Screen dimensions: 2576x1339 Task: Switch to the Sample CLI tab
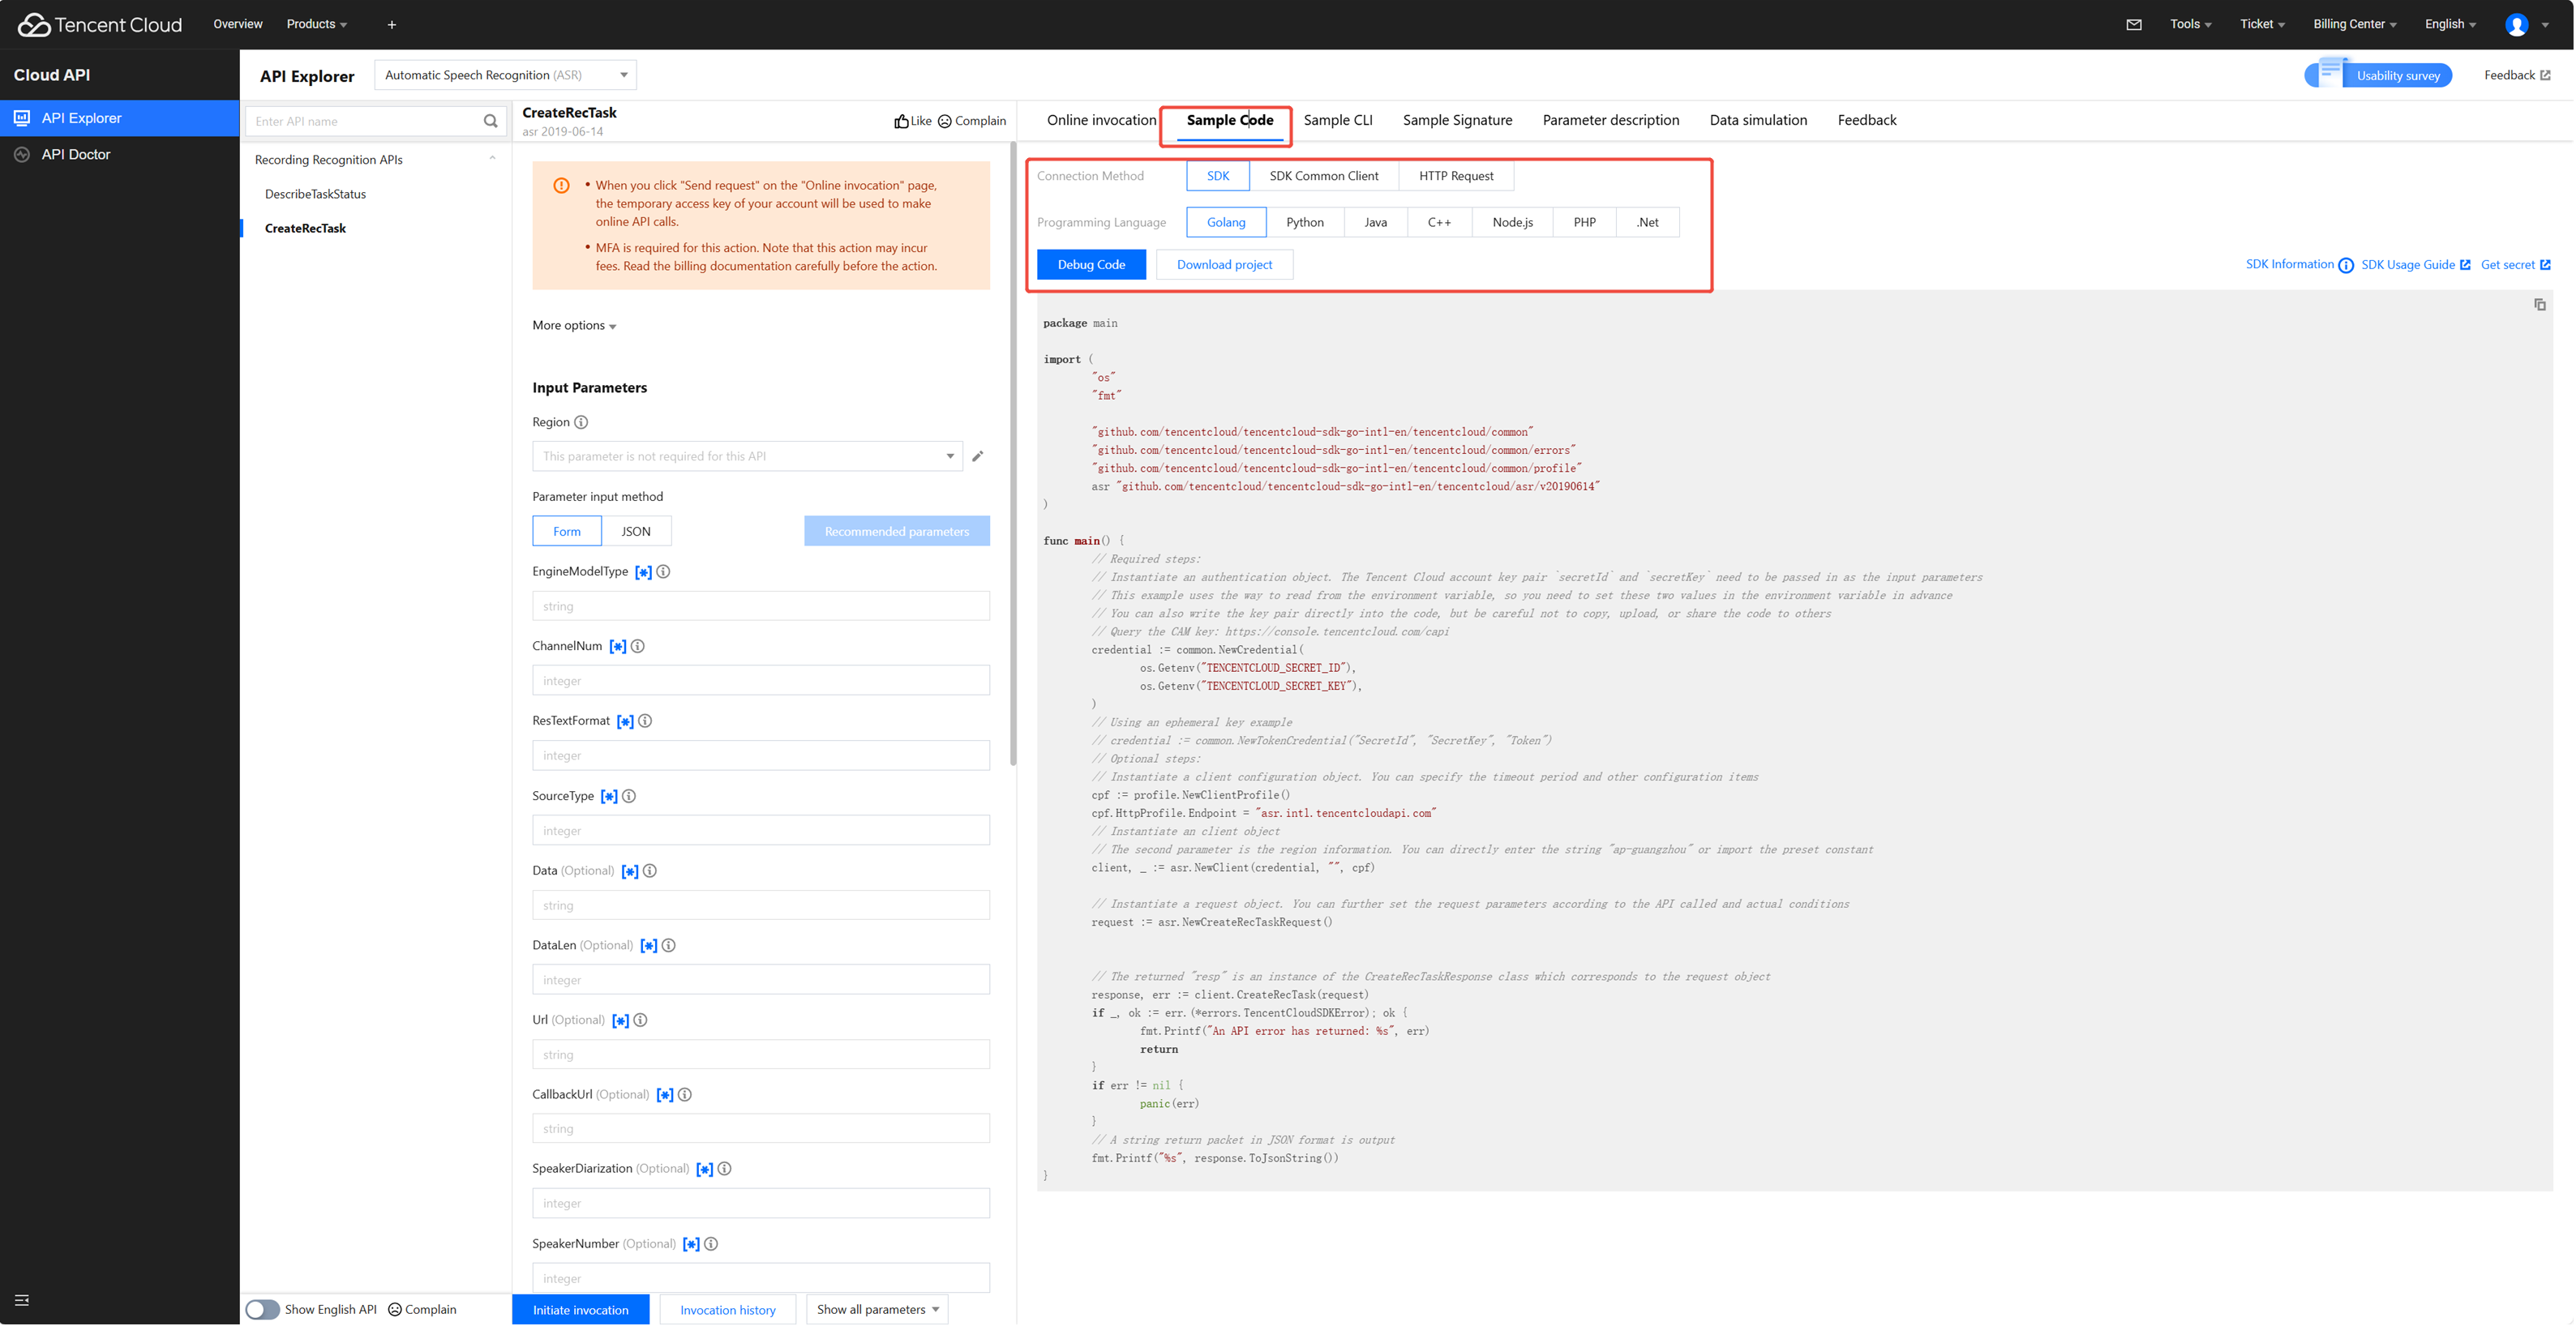[x=1337, y=120]
